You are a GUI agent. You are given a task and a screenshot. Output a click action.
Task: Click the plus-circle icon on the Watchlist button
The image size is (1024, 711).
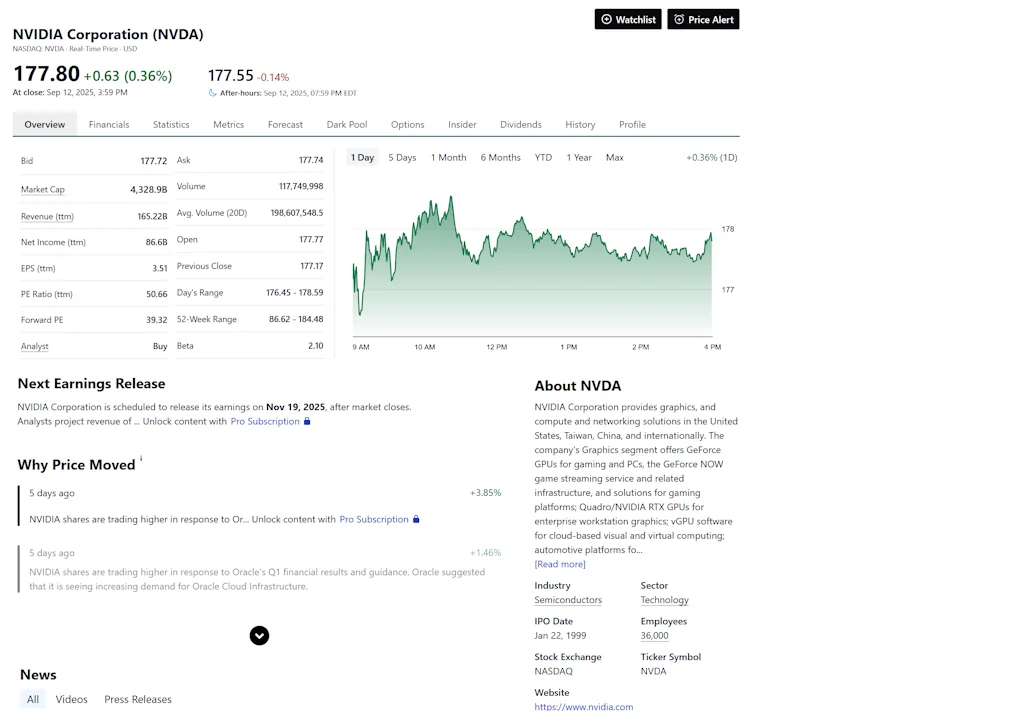coord(606,18)
